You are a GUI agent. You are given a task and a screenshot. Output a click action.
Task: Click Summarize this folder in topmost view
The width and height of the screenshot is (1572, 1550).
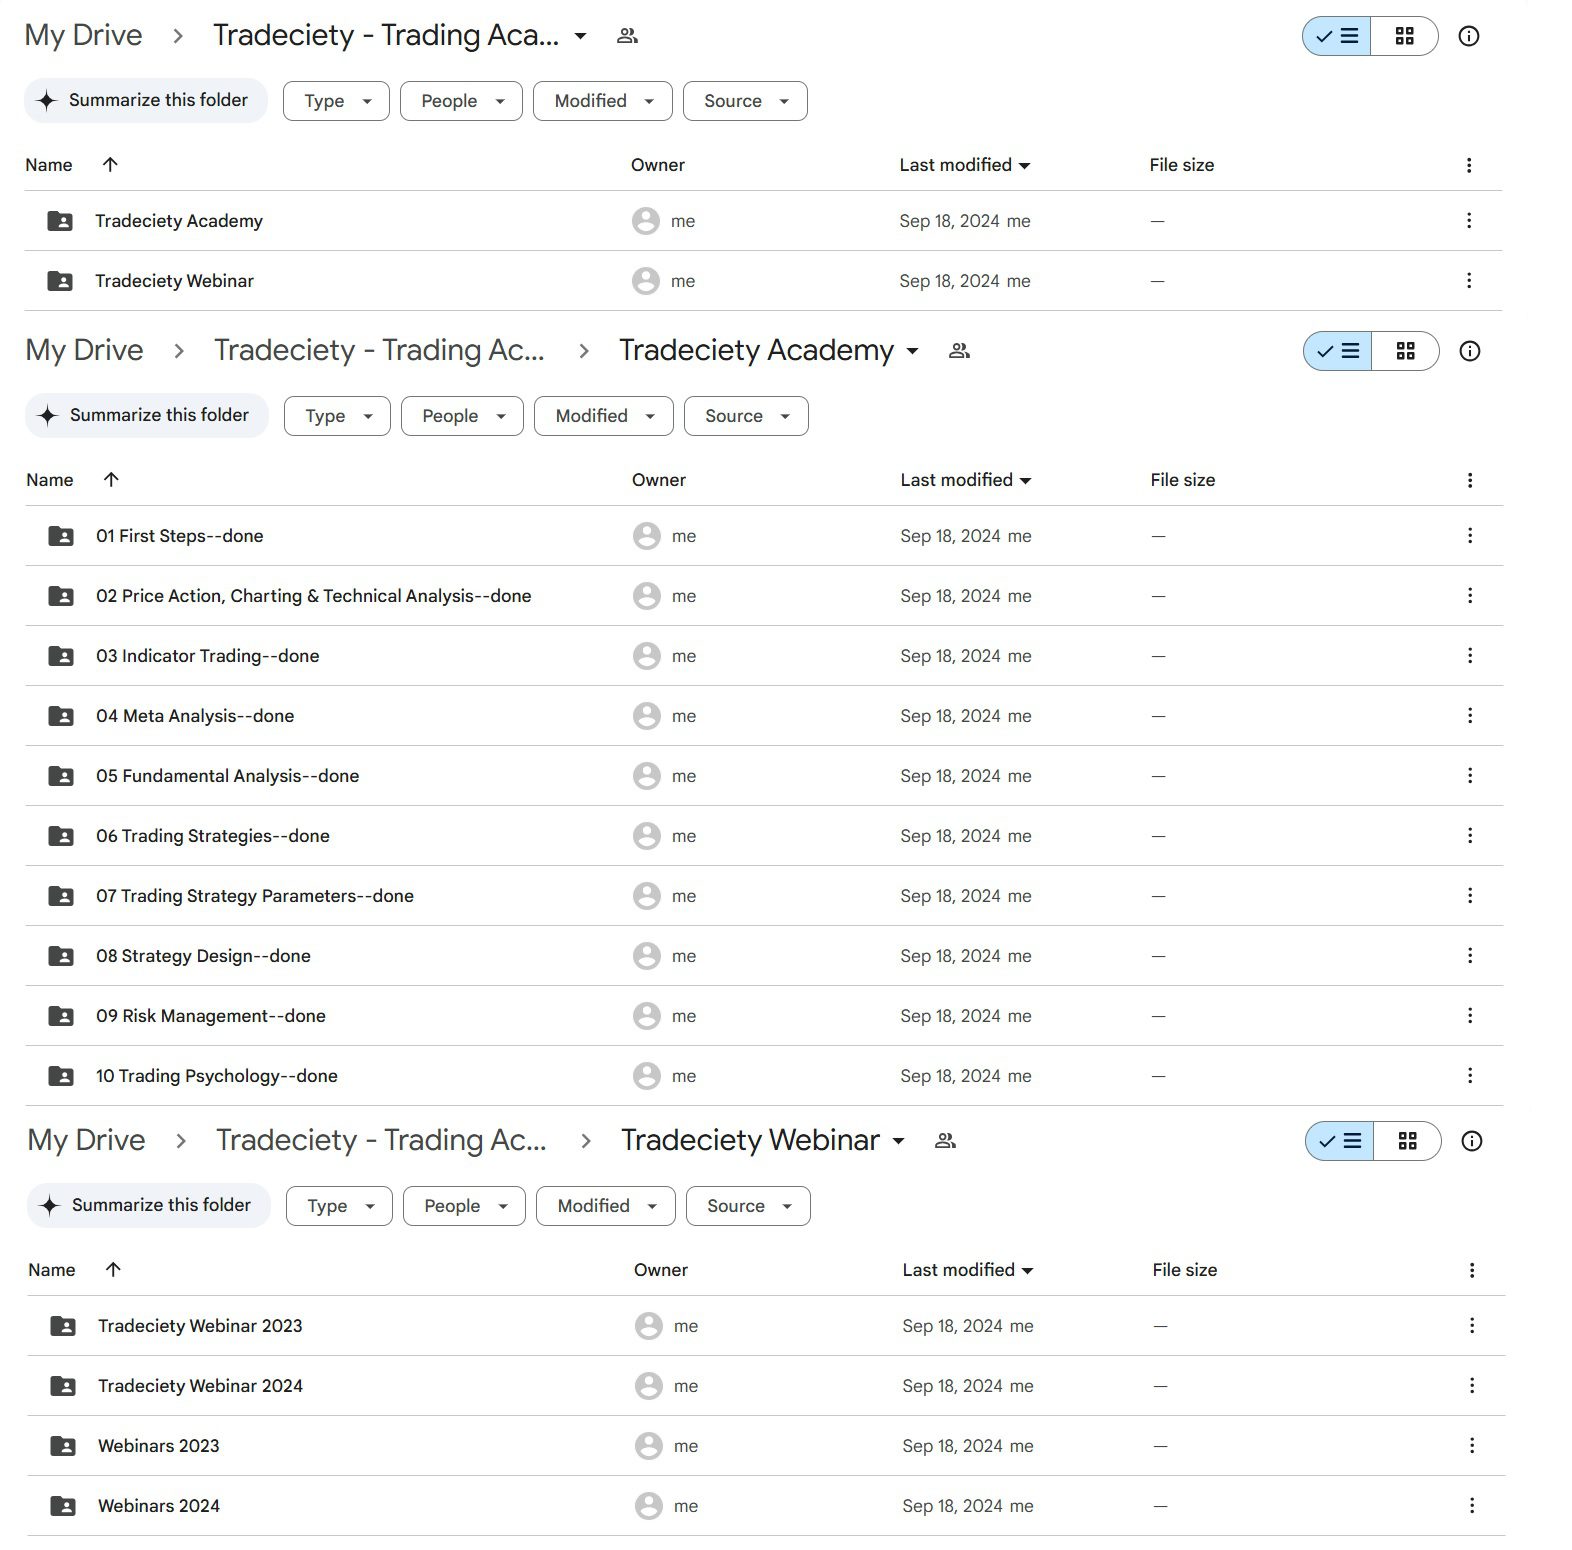click(146, 100)
